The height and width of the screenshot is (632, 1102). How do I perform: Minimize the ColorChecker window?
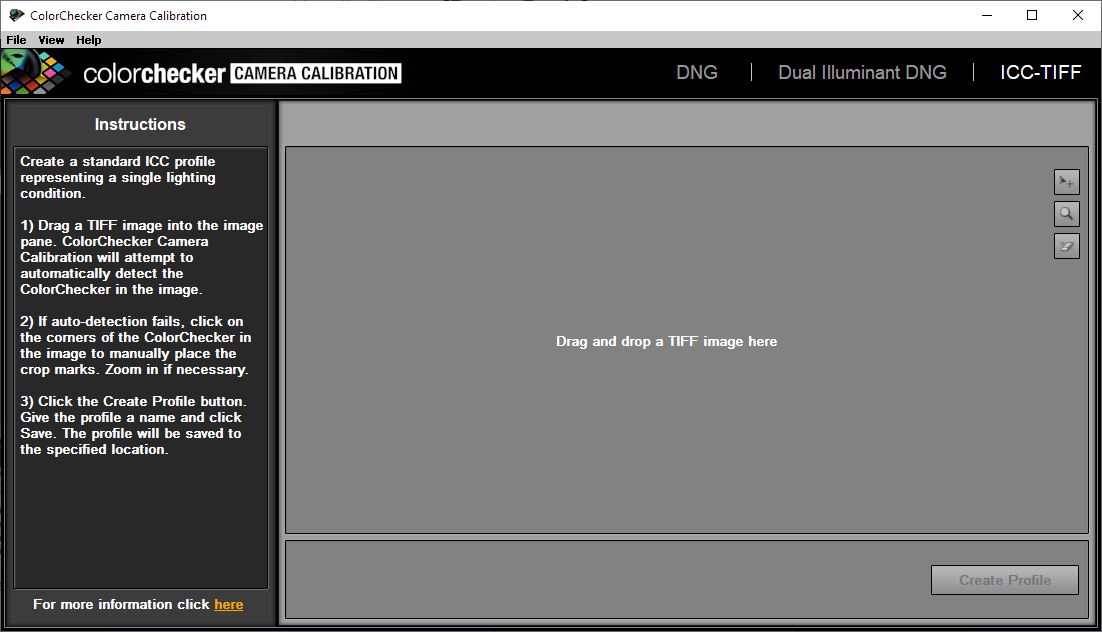click(x=987, y=15)
